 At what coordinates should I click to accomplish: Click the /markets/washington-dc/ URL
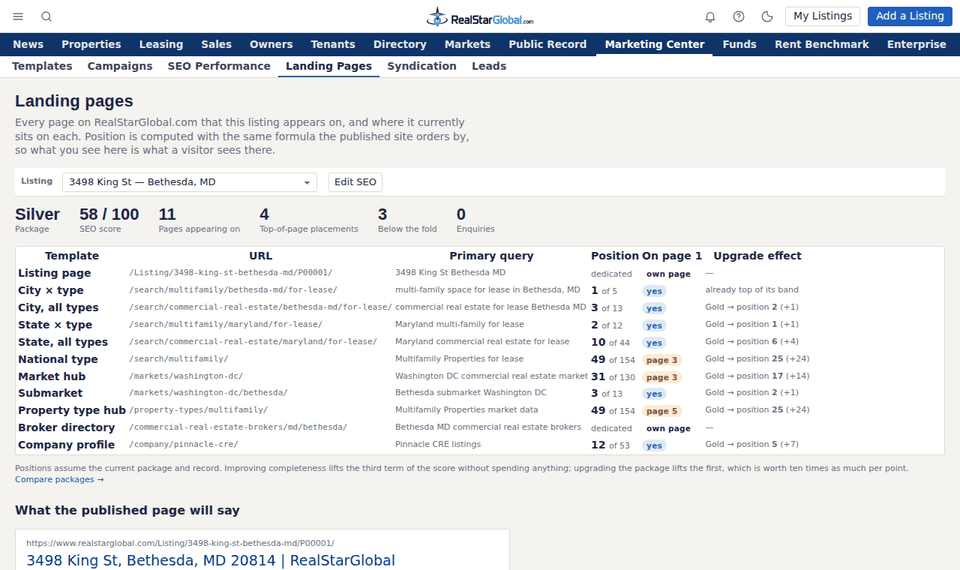tap(186, 376)
